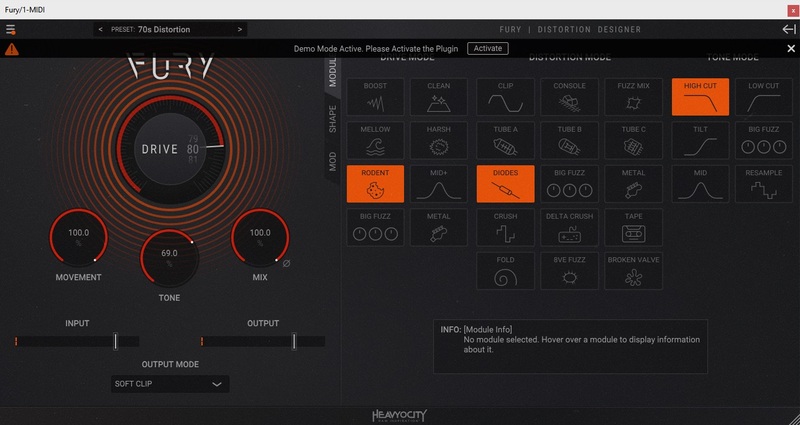
Task: Toggle the Diodes distortion module
Action: tap(506, 184)
